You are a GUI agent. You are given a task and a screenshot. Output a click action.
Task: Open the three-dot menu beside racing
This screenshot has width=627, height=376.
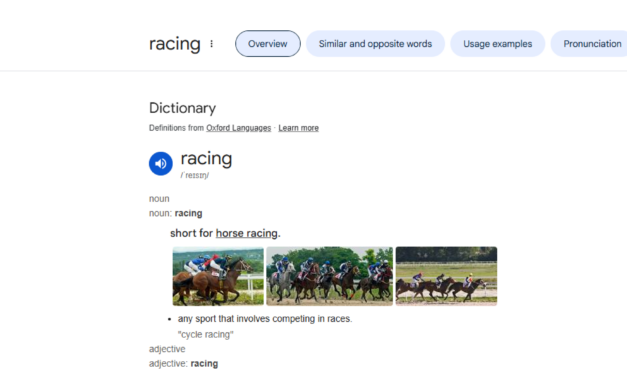coord(212,44)
